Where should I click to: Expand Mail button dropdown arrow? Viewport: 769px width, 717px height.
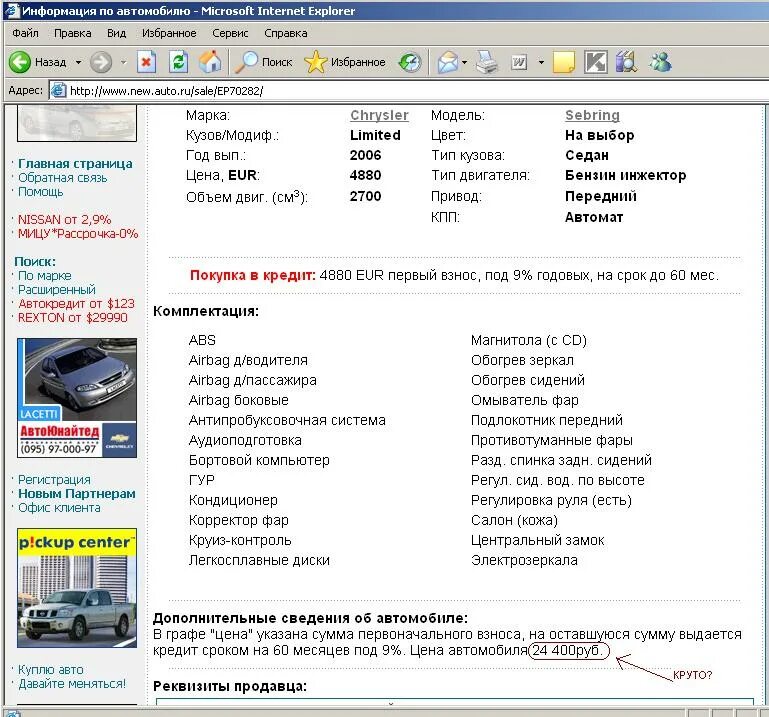pos(464,62)
